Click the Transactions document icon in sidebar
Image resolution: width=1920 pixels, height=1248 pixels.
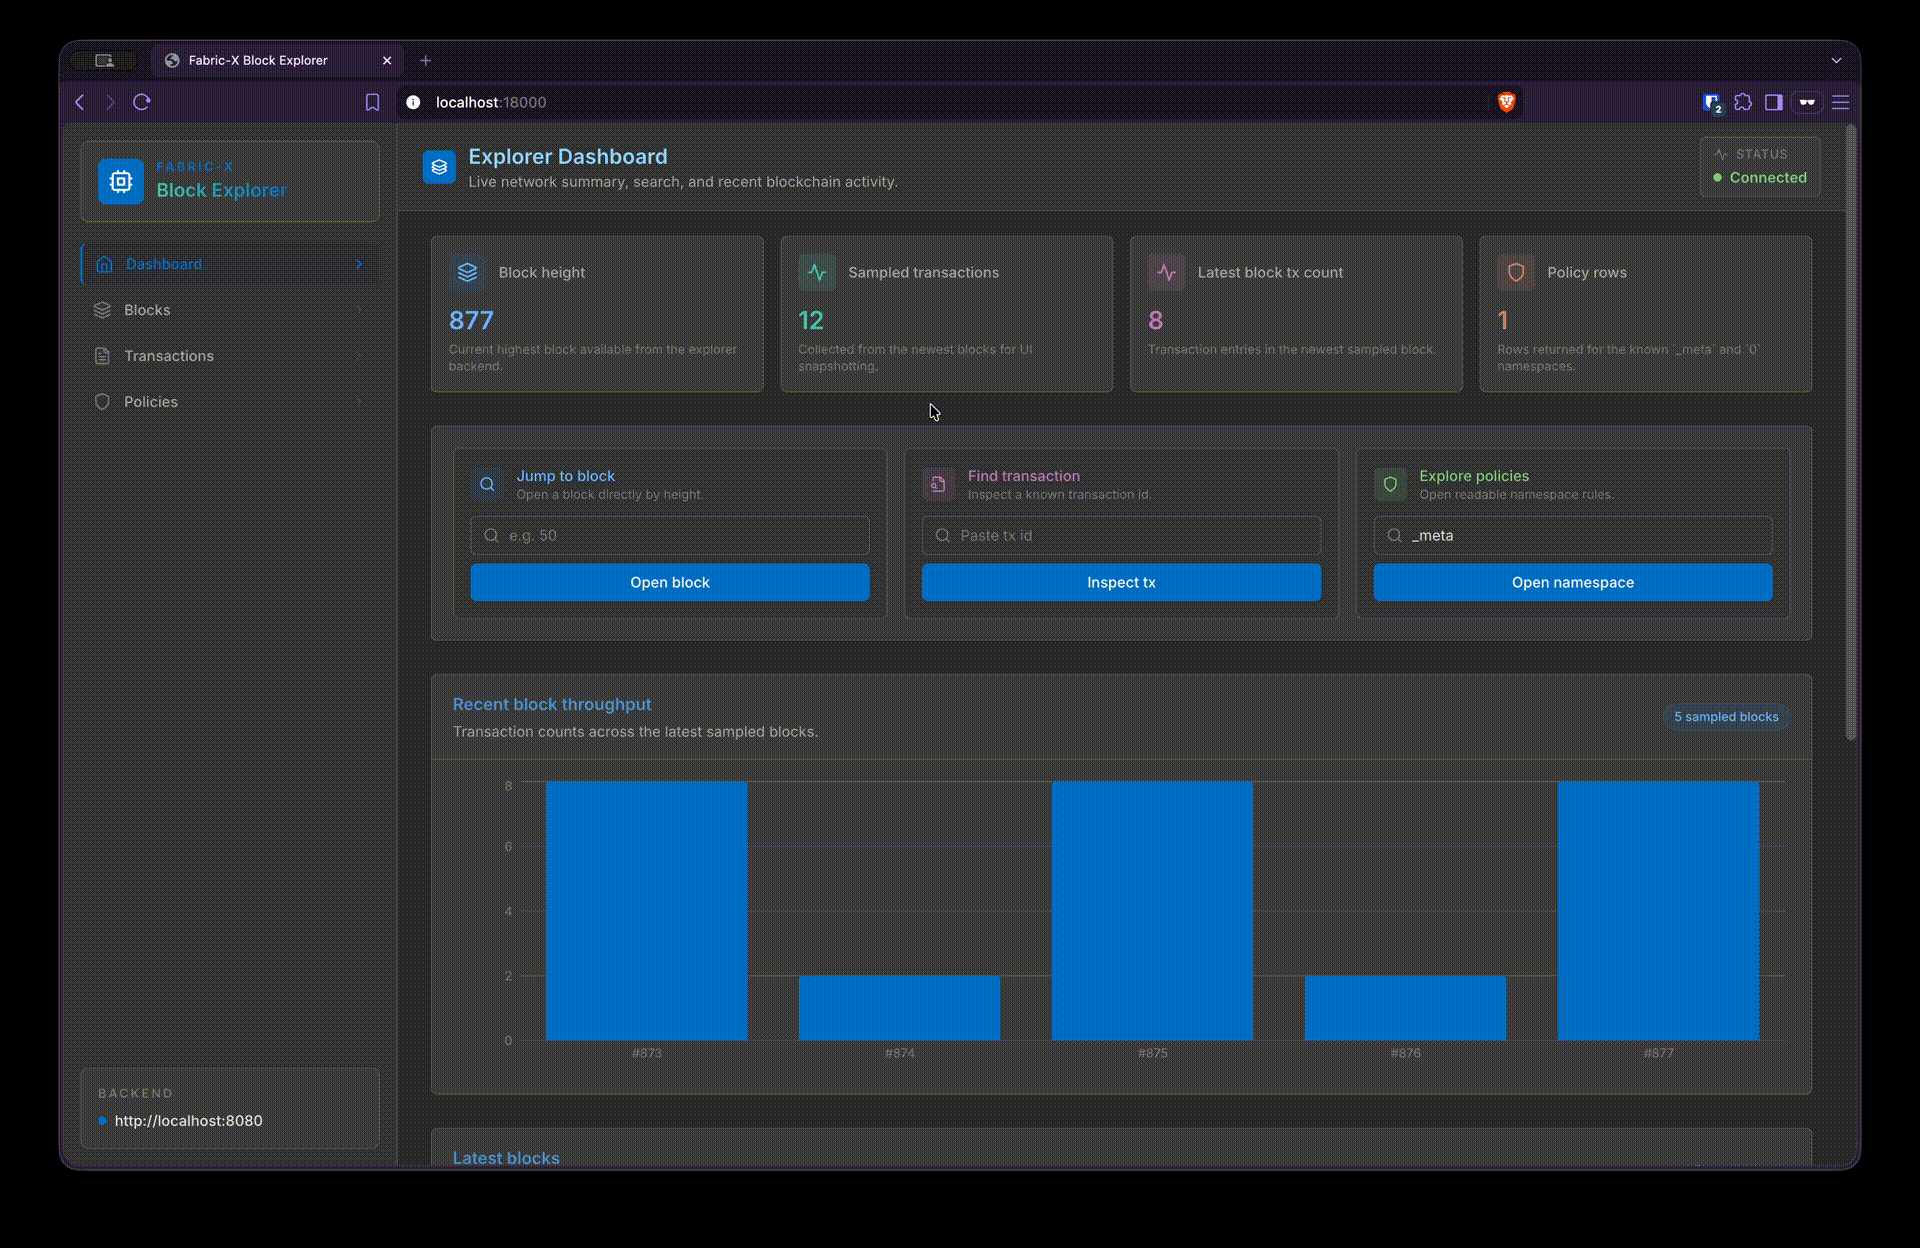pos(102,356)
